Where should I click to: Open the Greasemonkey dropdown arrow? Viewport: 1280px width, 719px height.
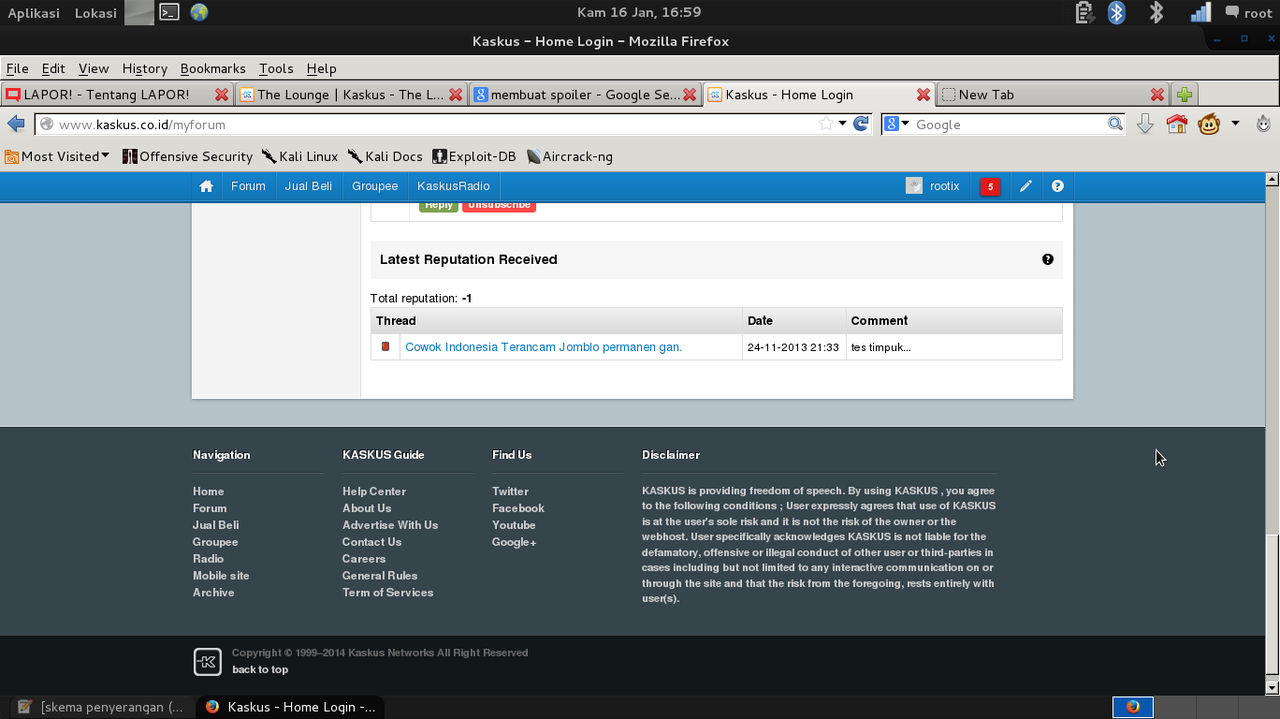click(x=1235, y=123)
